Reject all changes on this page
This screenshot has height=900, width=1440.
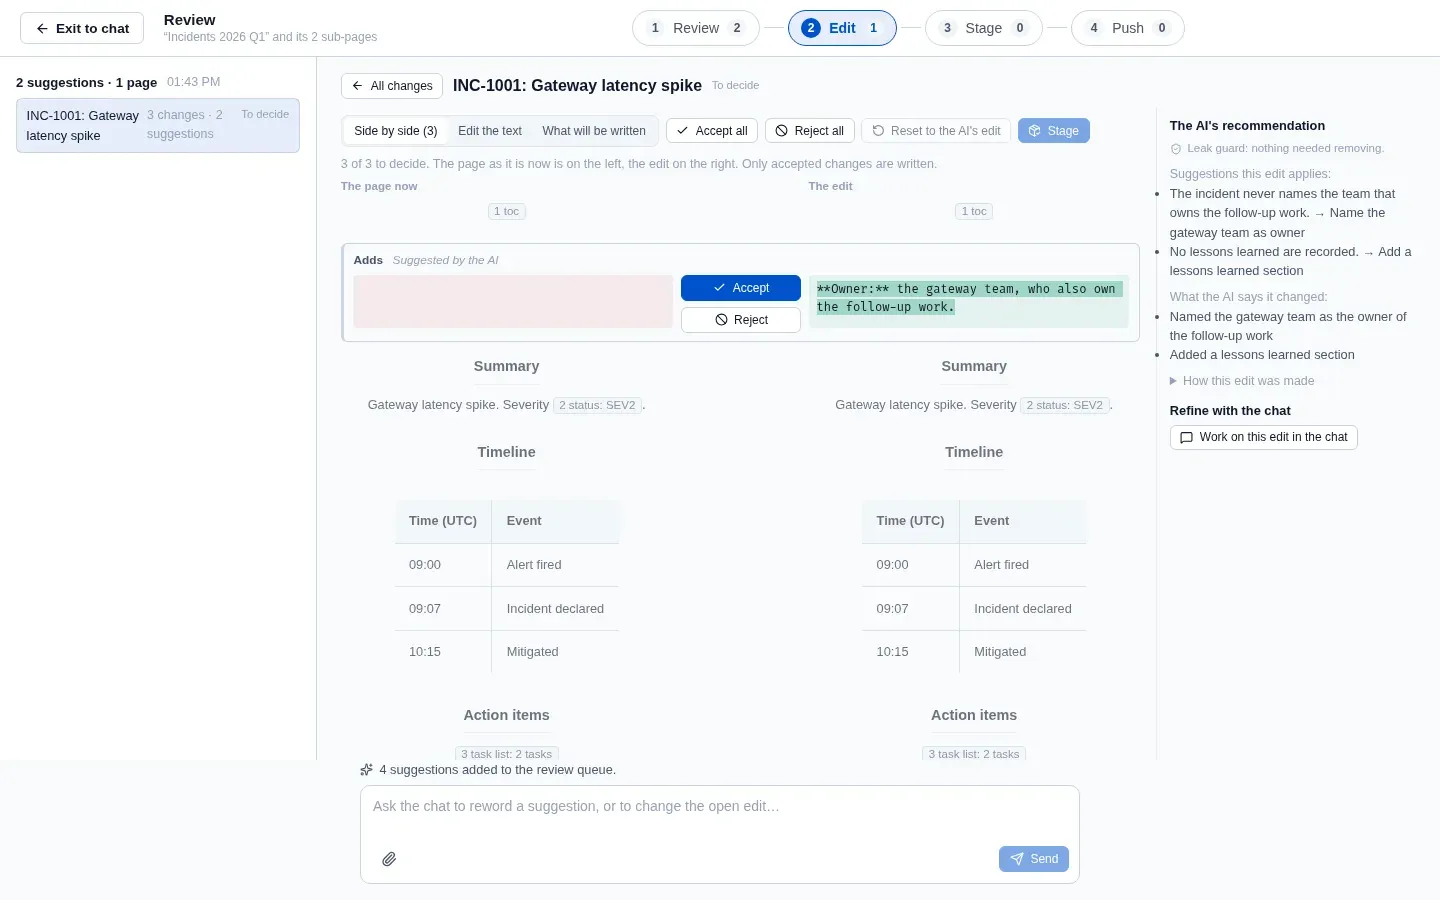[x=810, y=131]
